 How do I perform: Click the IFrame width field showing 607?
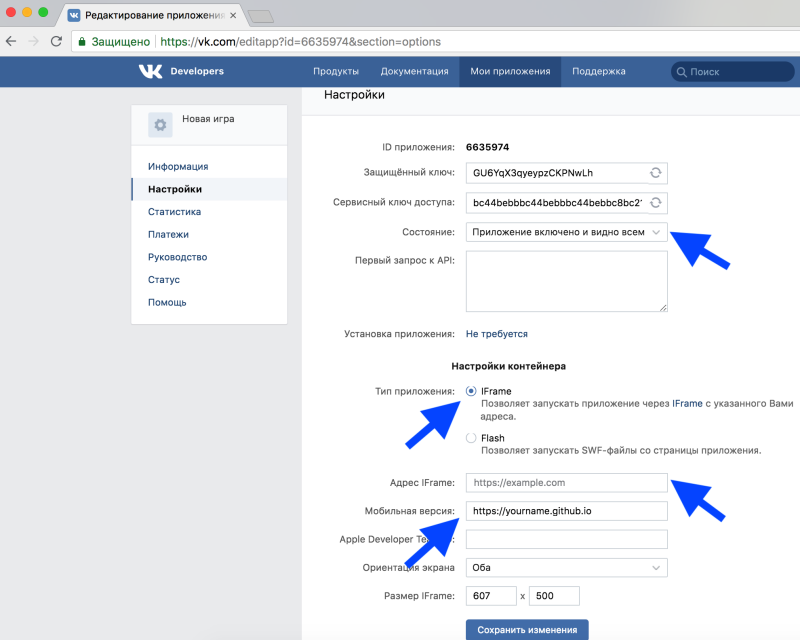pyautogui.click(x=491, y=596)
